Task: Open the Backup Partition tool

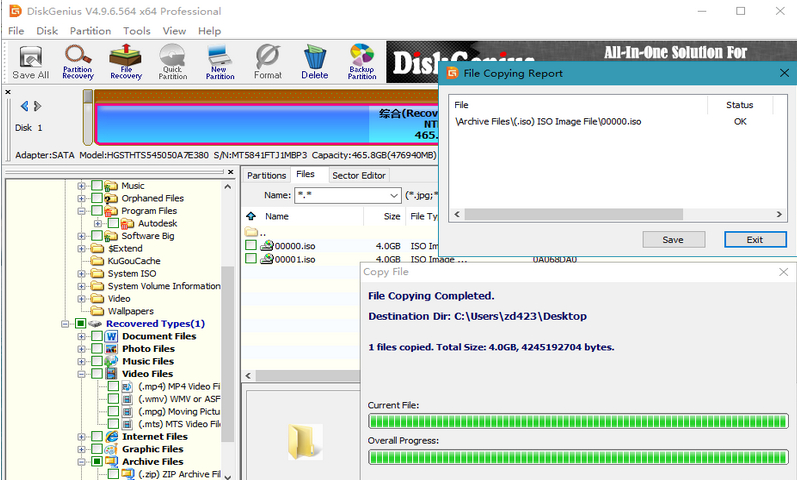Action: [x=362, y=62]
